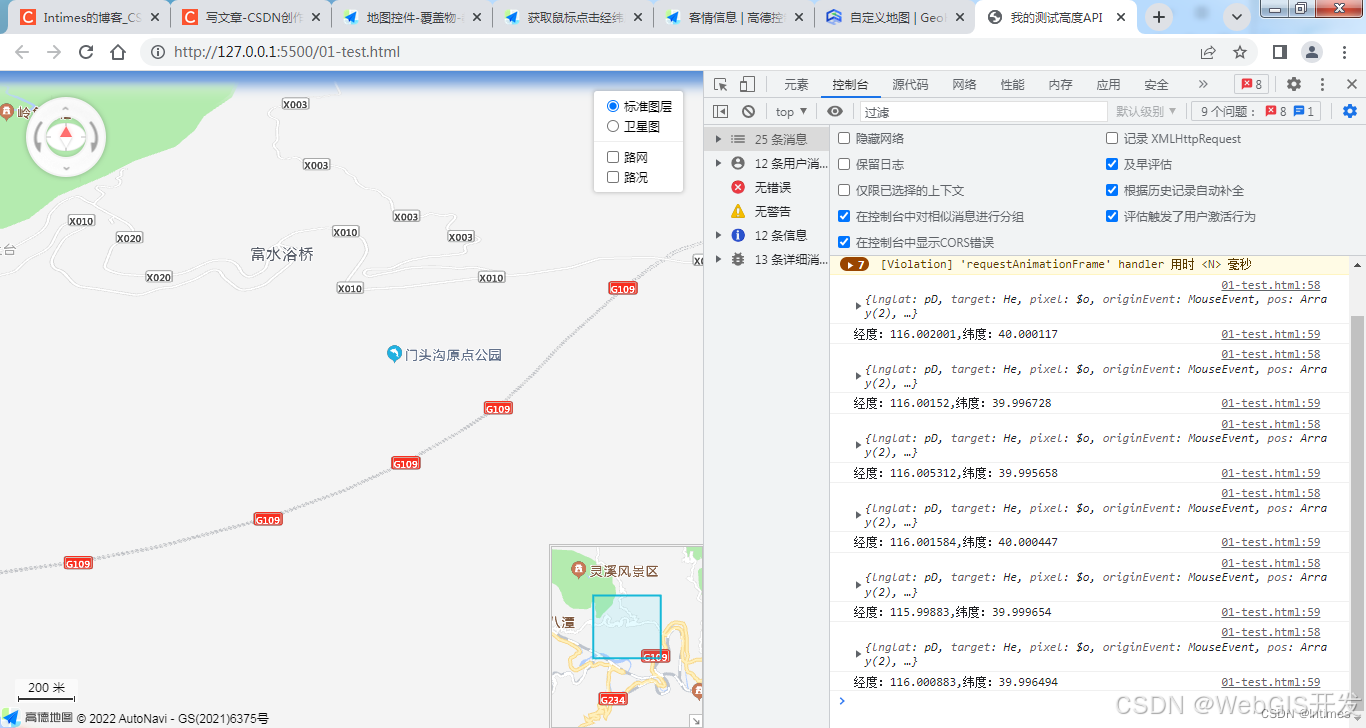Open console settings blue gear
The image size is (1366, 728).
pos(1350,111)
